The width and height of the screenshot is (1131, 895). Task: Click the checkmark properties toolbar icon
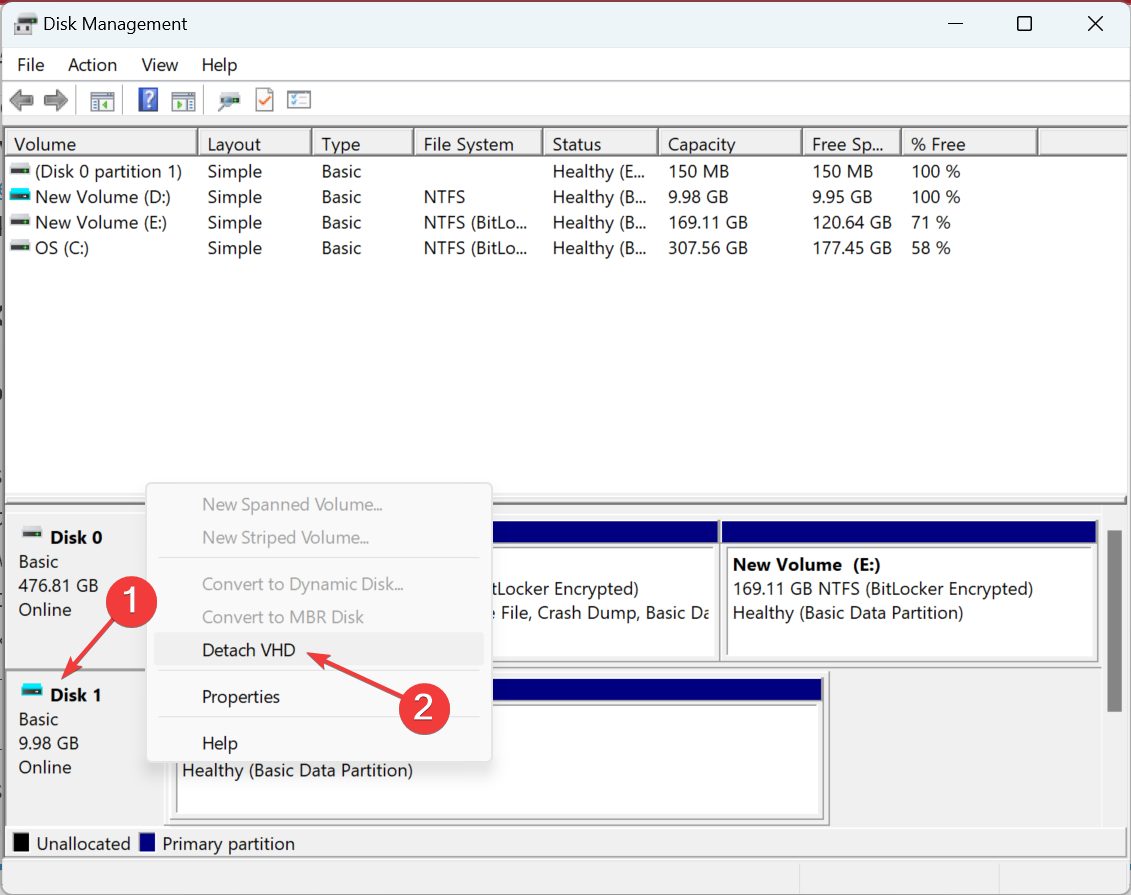[265, 100]
